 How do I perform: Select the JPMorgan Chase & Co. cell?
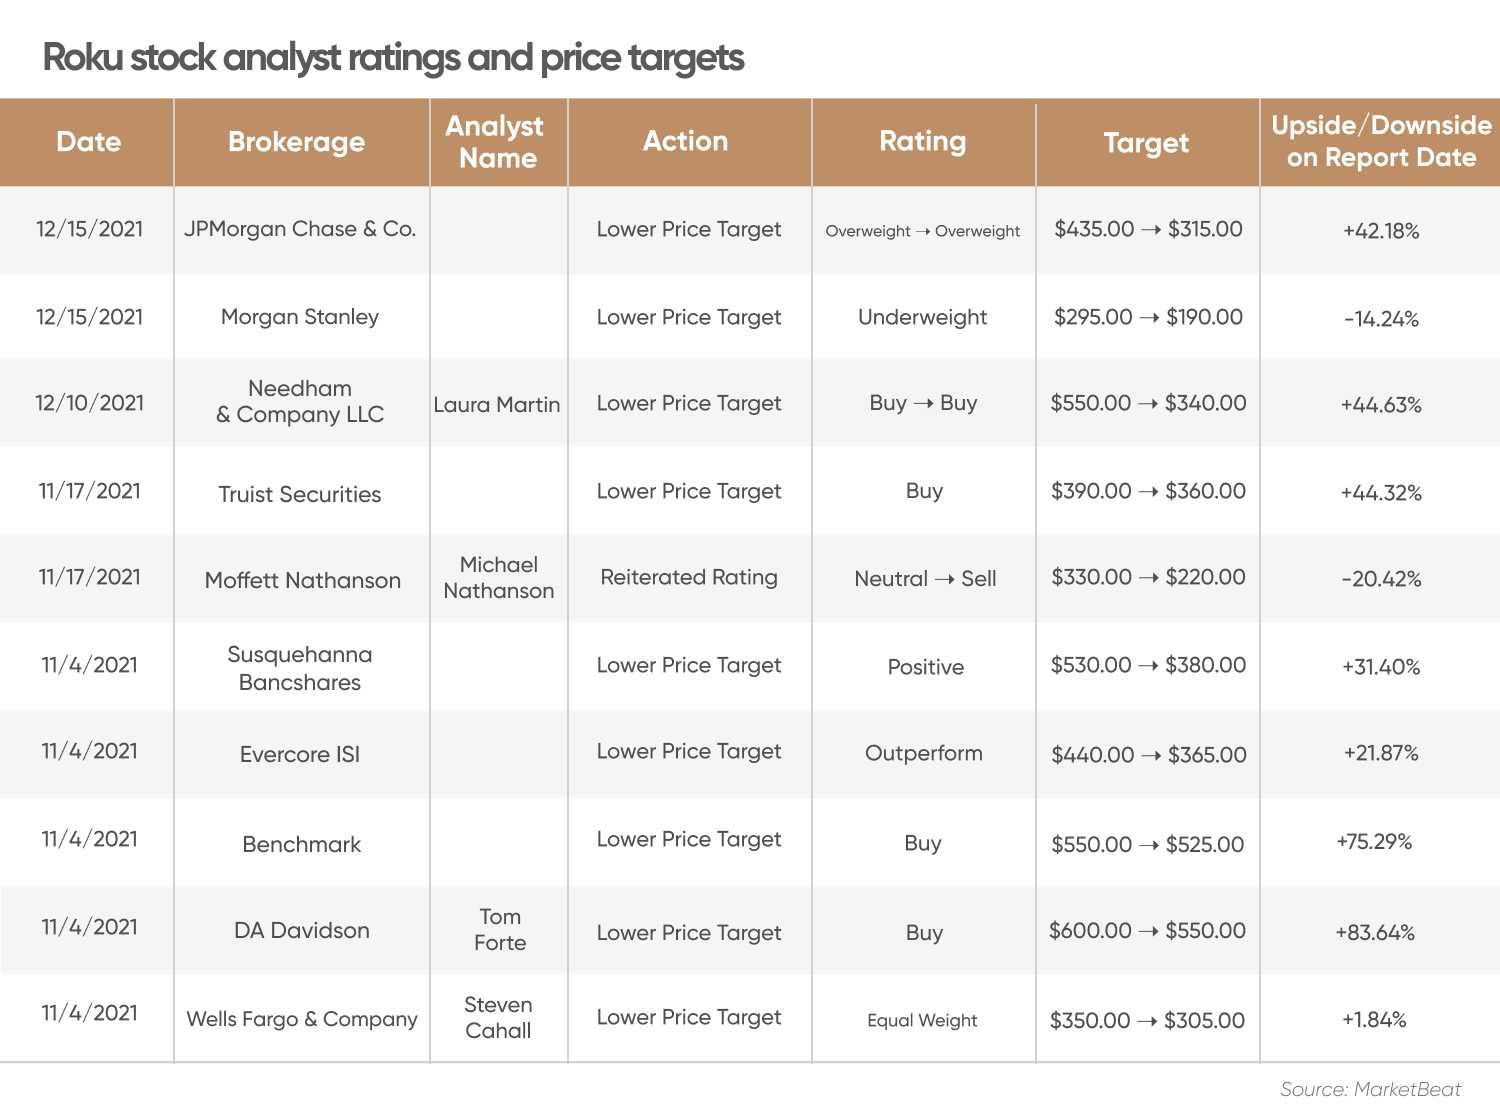[x=300, y=229]
